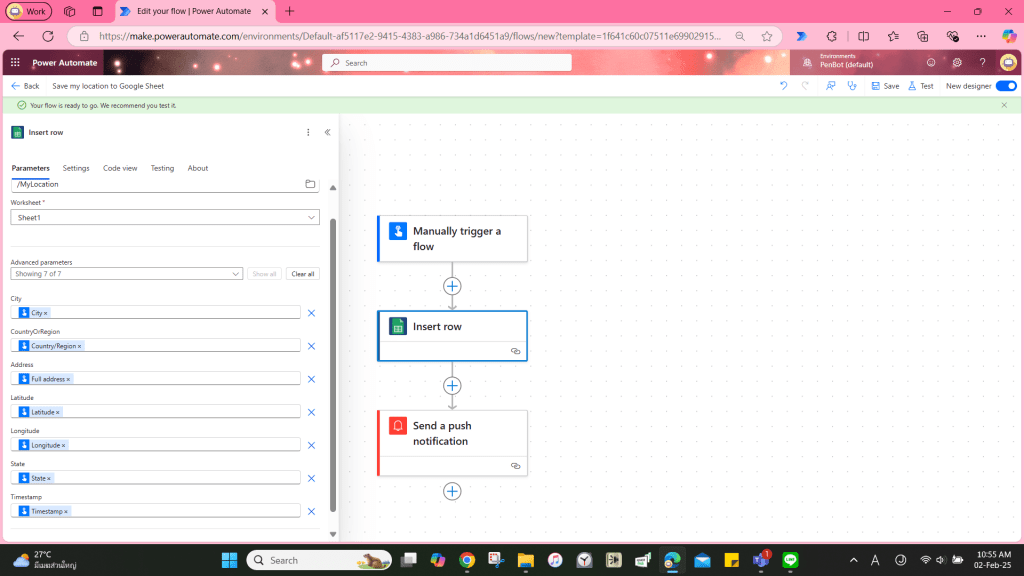Open the Power Automate app launcher waffle
1024x576 pixels.
(x=15, y=62)
